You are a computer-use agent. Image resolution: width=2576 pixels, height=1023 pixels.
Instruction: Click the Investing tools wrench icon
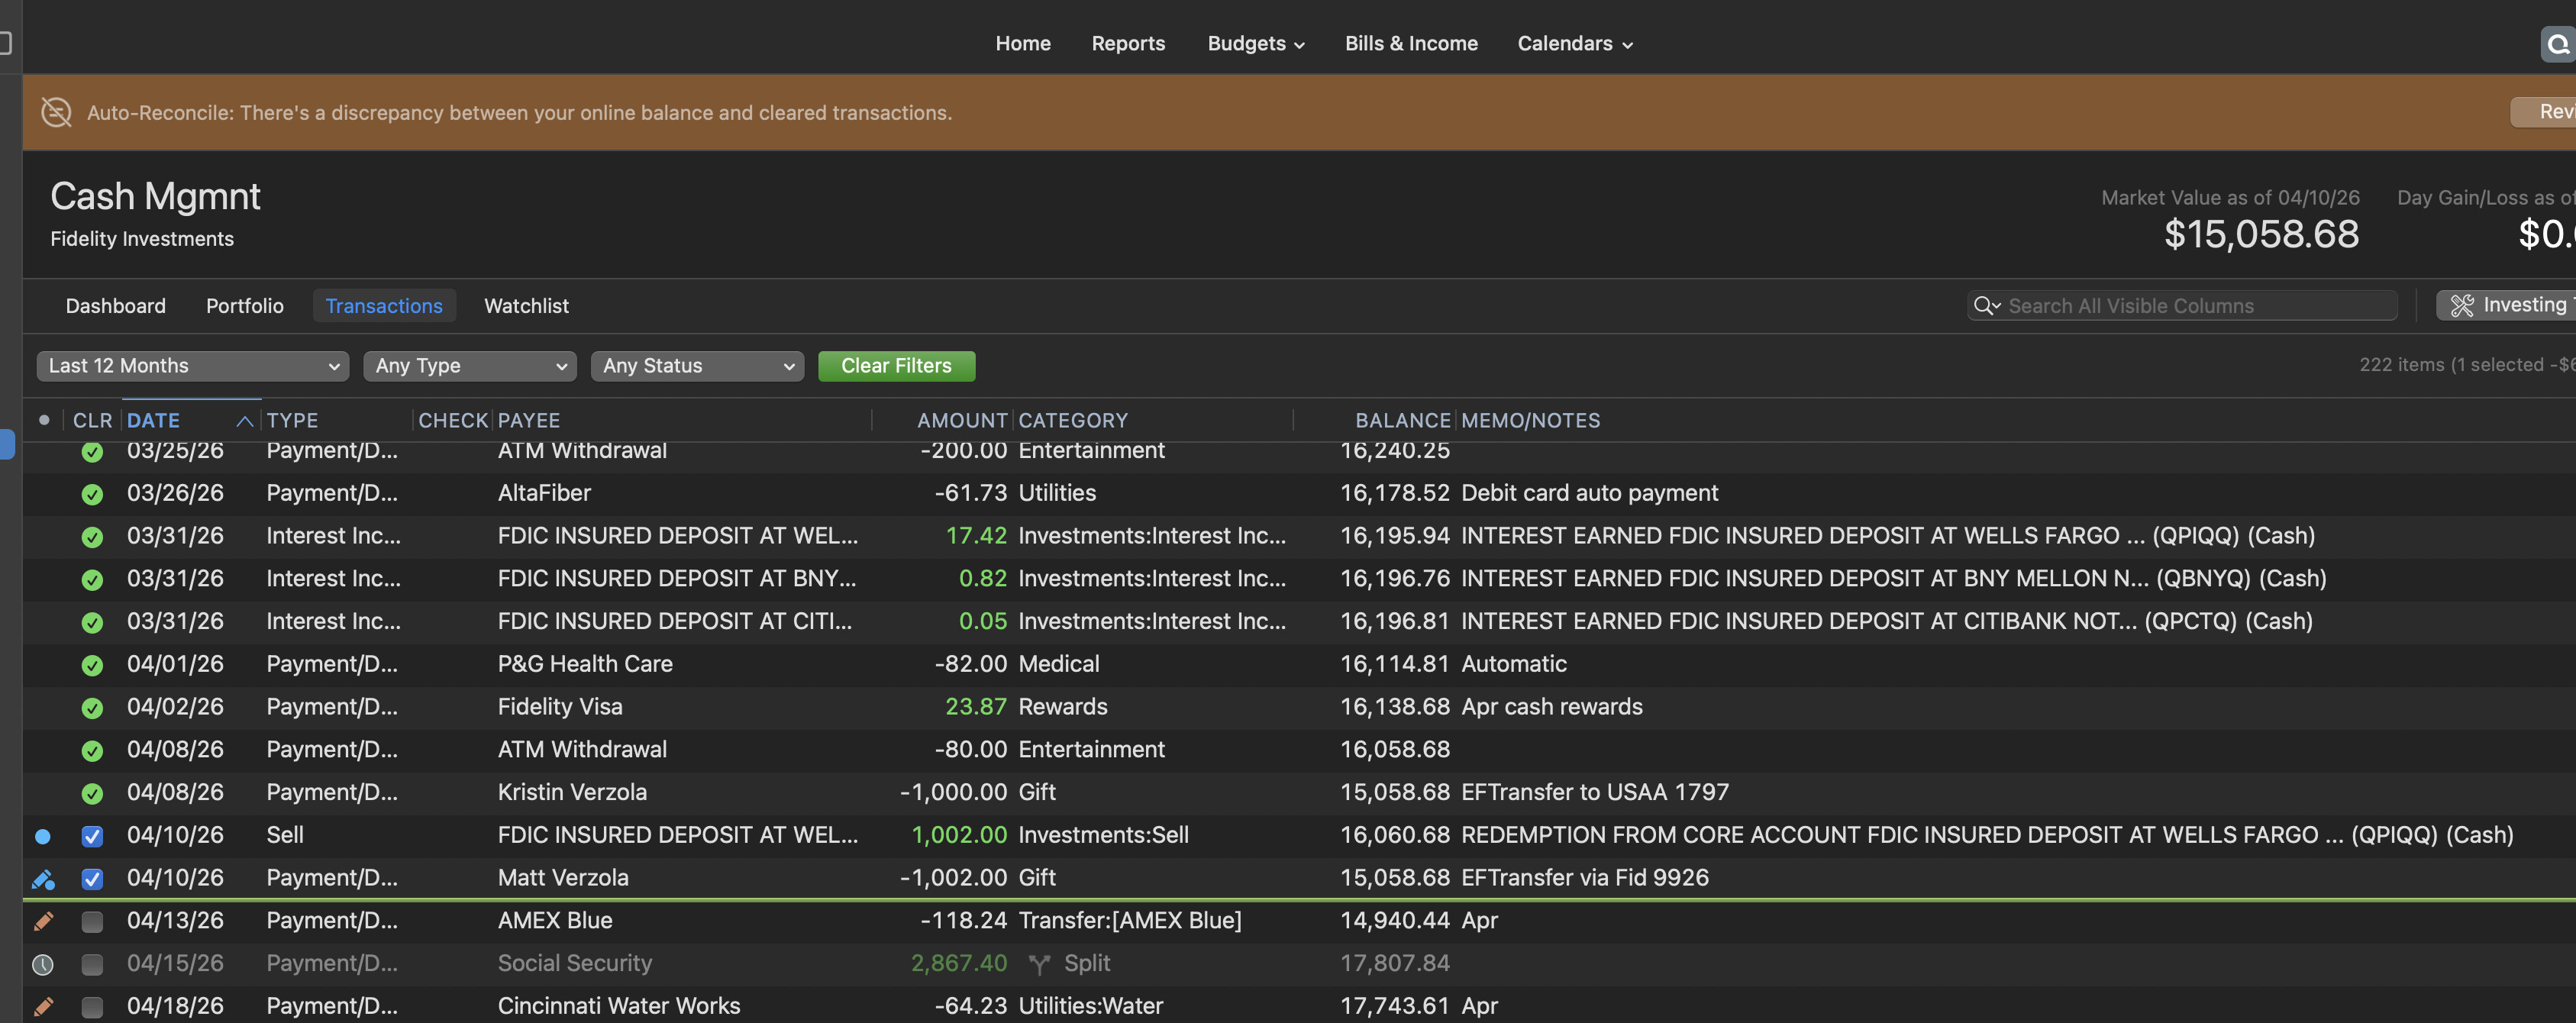[x=2462, y=306]
